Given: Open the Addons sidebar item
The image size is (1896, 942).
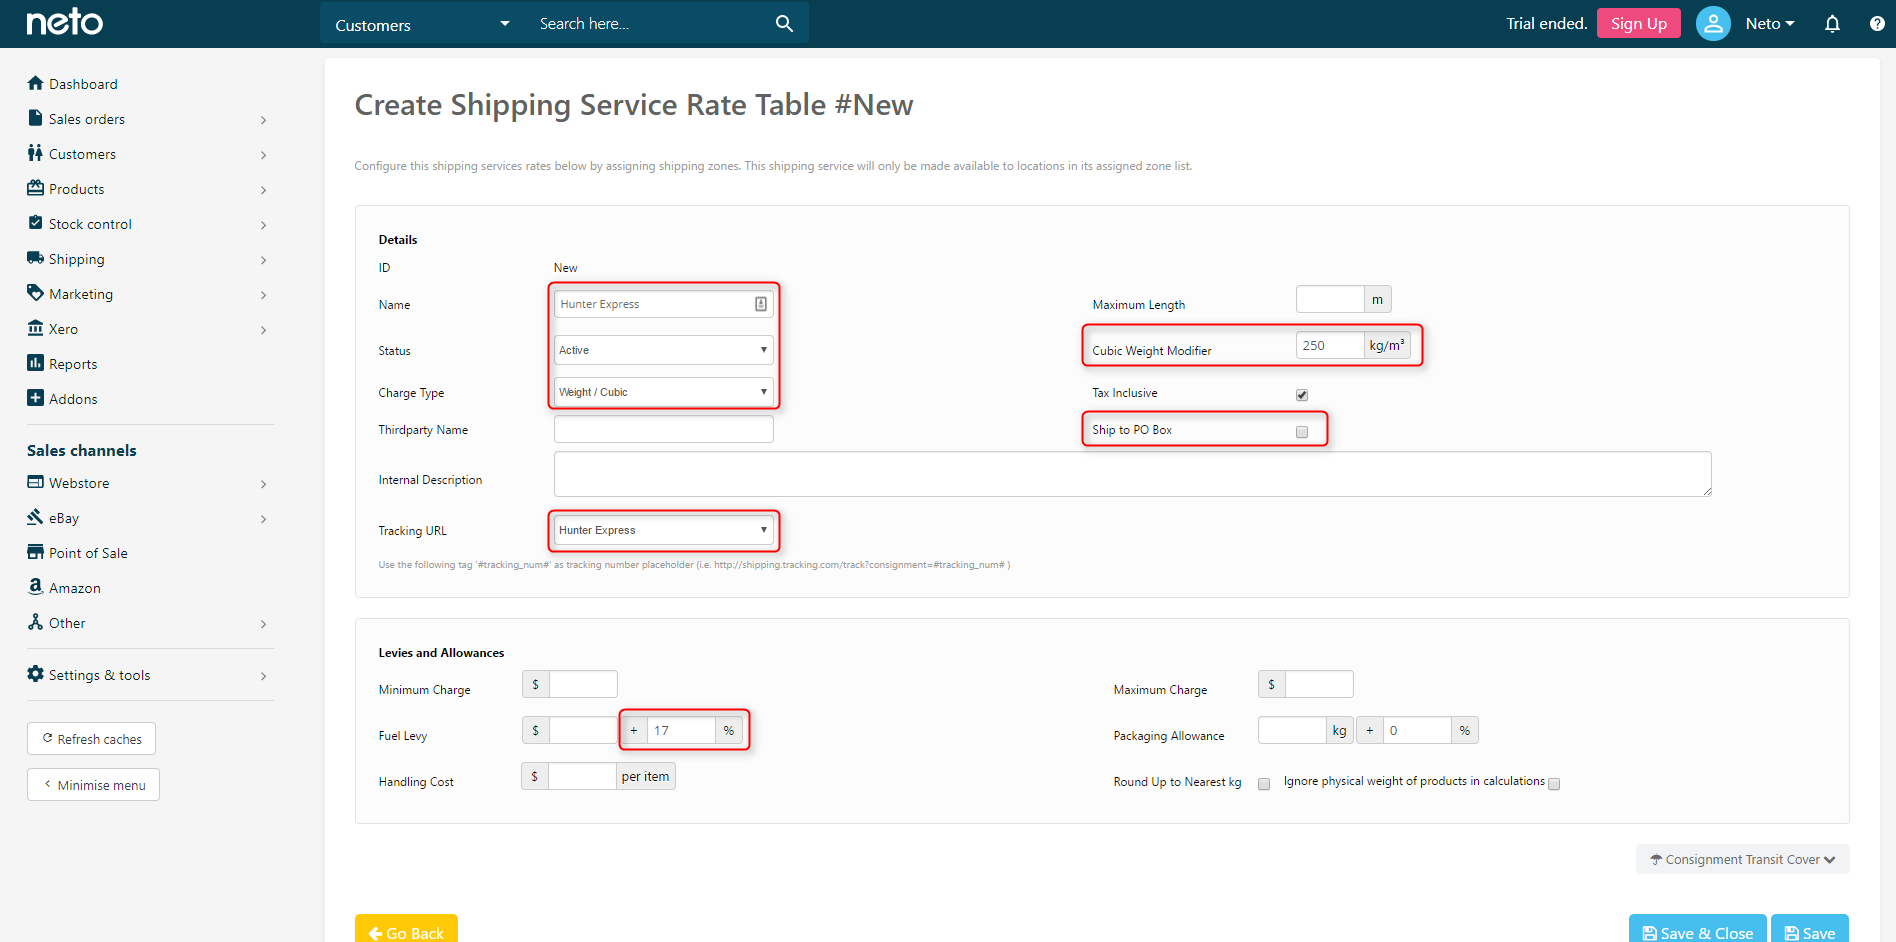Looking at the screenshot, I should coord(73,399).
